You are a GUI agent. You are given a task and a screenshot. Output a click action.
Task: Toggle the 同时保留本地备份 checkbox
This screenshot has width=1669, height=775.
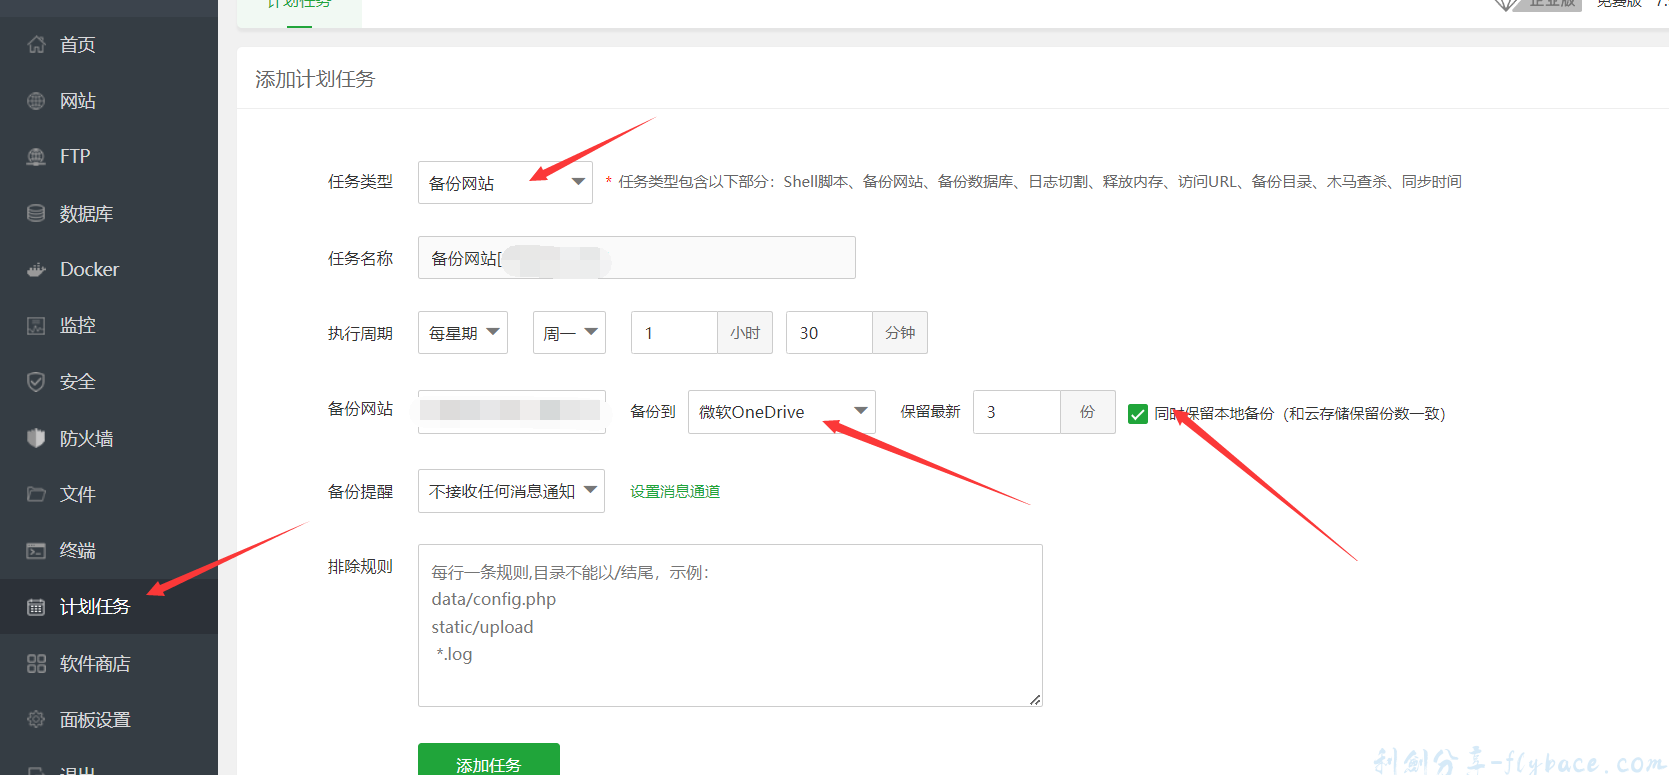(1138, 414)
